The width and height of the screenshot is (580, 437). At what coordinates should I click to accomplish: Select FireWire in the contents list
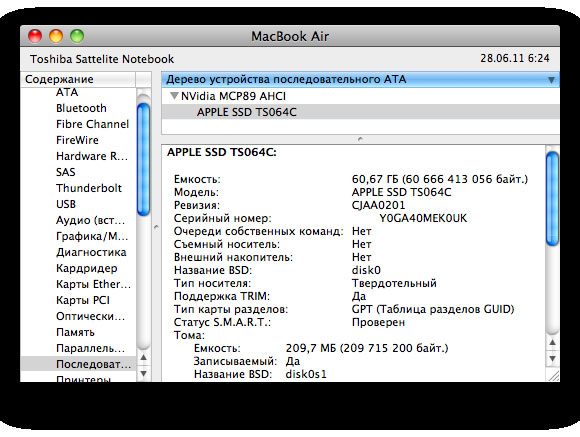coord(77,140)
